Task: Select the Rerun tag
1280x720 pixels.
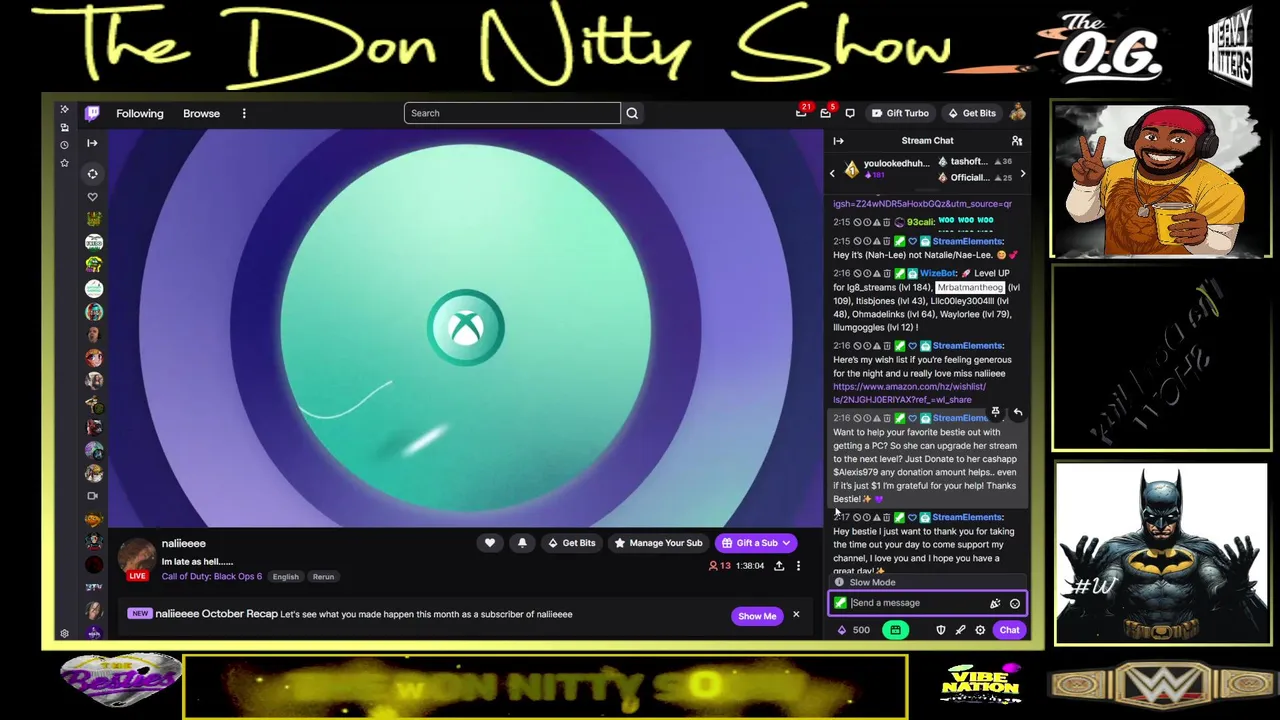Action: tap(323, 576)
